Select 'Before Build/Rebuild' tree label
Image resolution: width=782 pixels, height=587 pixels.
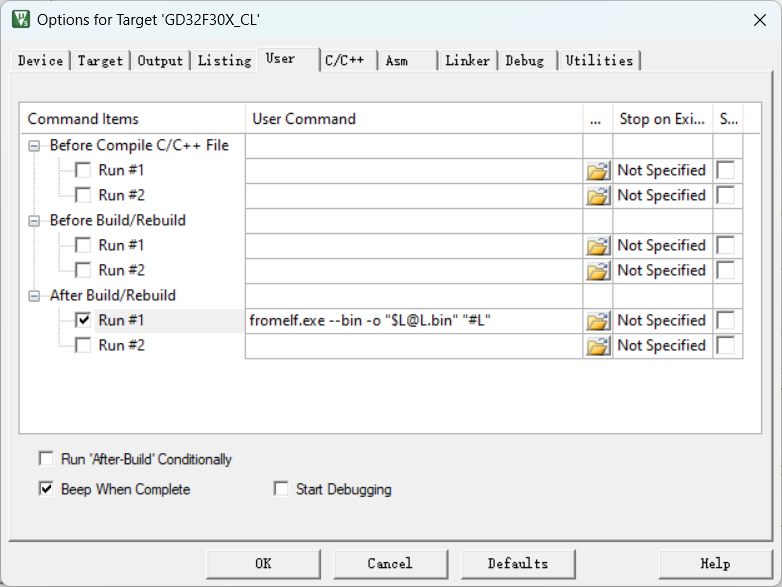(x=118, y=220)
